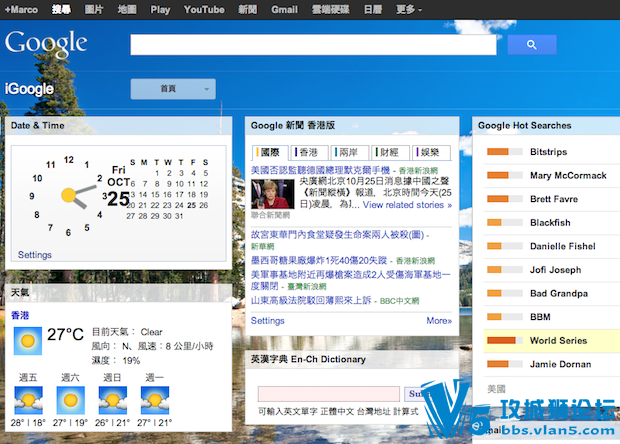Switch to the 財經 news tab
This screenshot has height=444, width=620.
point(390,152)
